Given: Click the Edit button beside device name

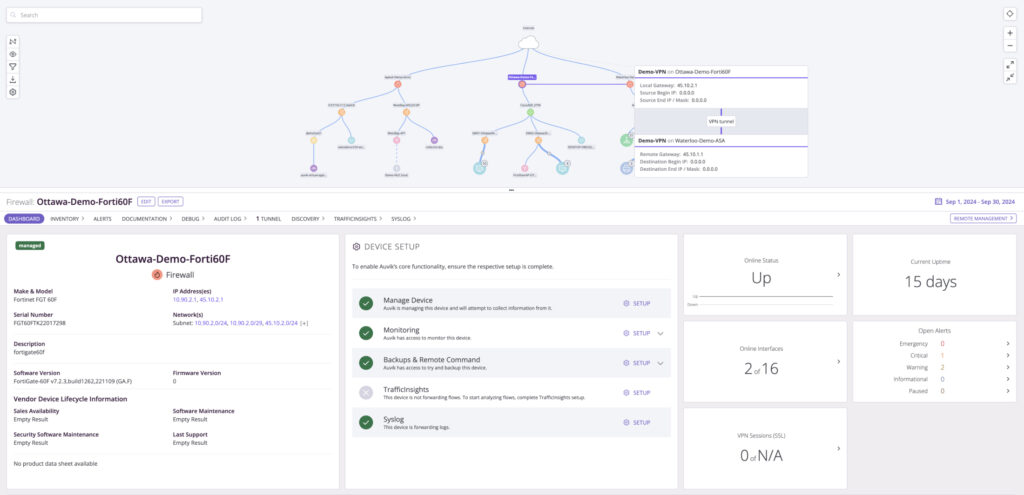Looking at the screenshot, I should [x=145, y=201].
